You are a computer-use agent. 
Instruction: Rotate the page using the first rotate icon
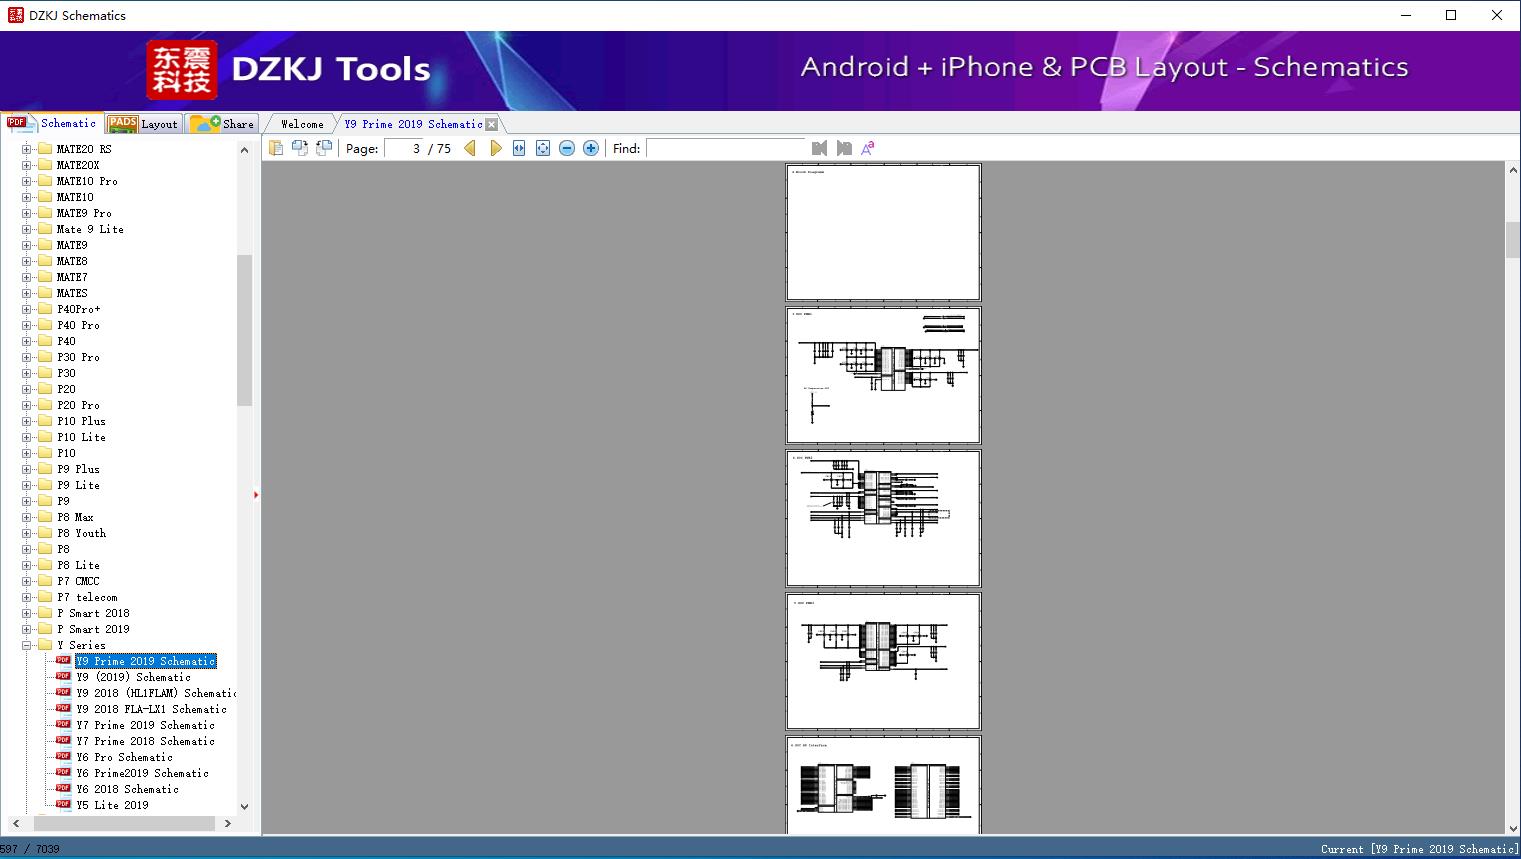(300, 148)
